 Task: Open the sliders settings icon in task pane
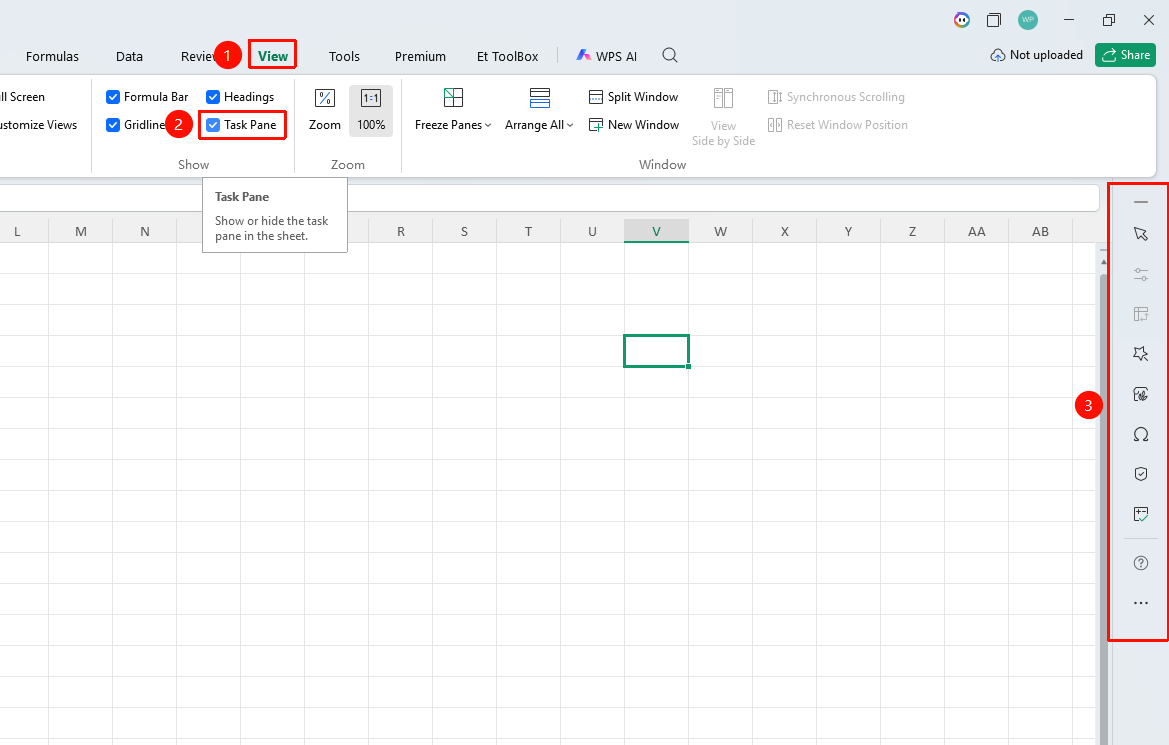coord(1141,274)
